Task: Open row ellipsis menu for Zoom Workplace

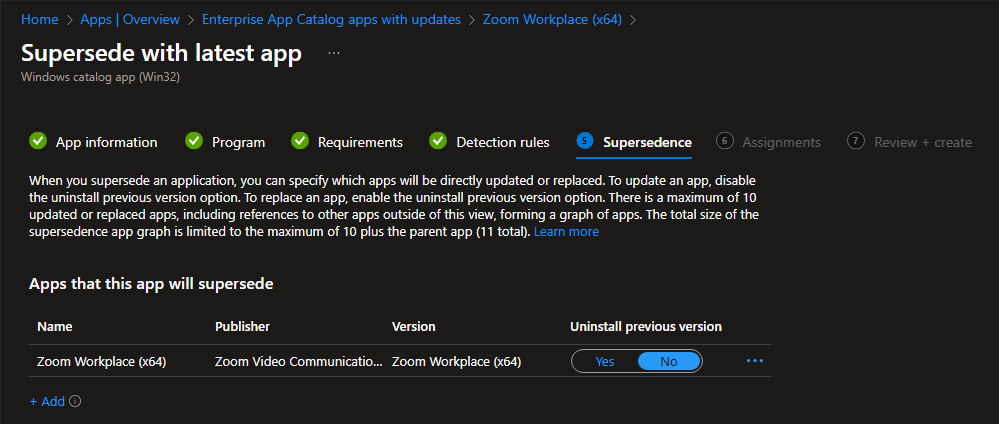Action: coord(755,361)
